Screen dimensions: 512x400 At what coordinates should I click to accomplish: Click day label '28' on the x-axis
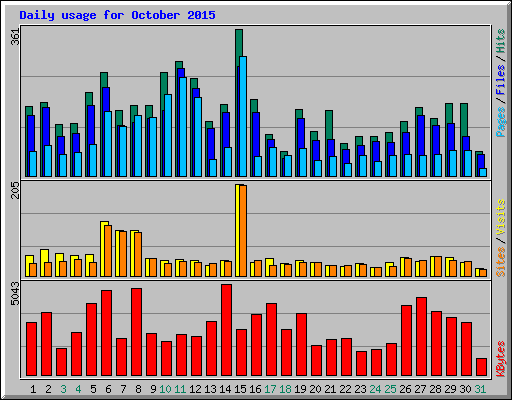click(x=435, y=389)
